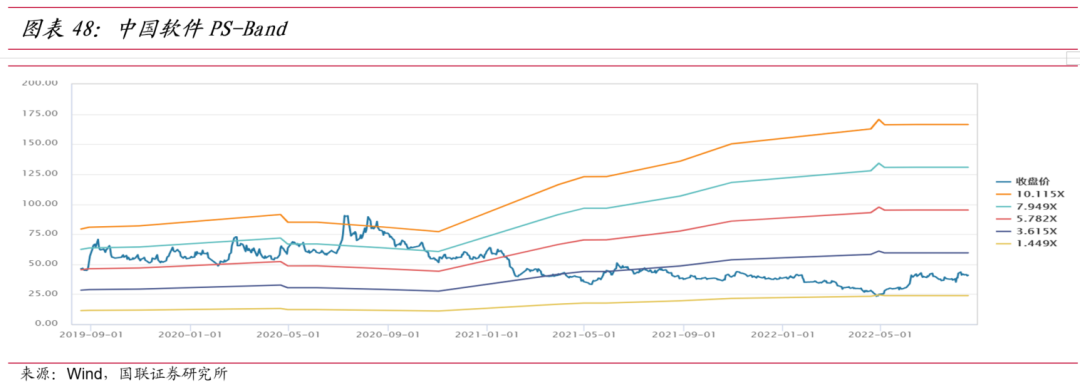Click the 2019-09-01 date label
The image size is (1080, 385).
coord(92,335)
